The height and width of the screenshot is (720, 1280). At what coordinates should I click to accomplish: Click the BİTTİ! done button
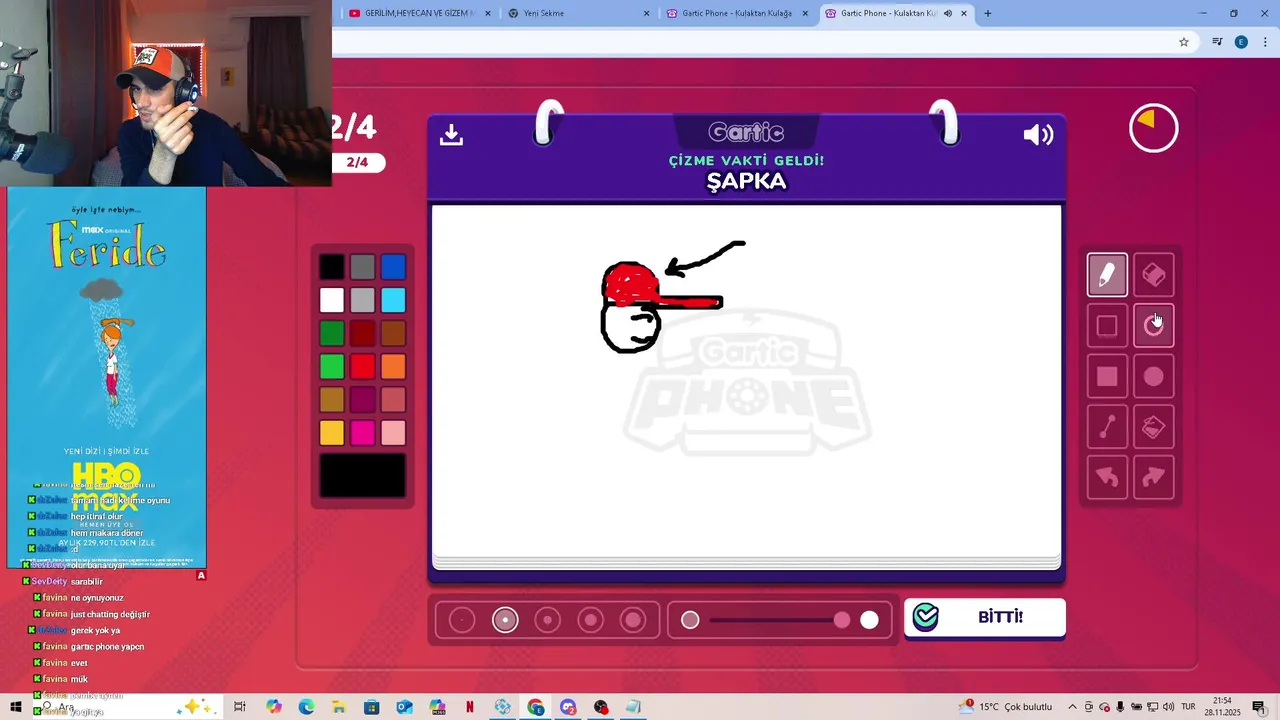985,617
